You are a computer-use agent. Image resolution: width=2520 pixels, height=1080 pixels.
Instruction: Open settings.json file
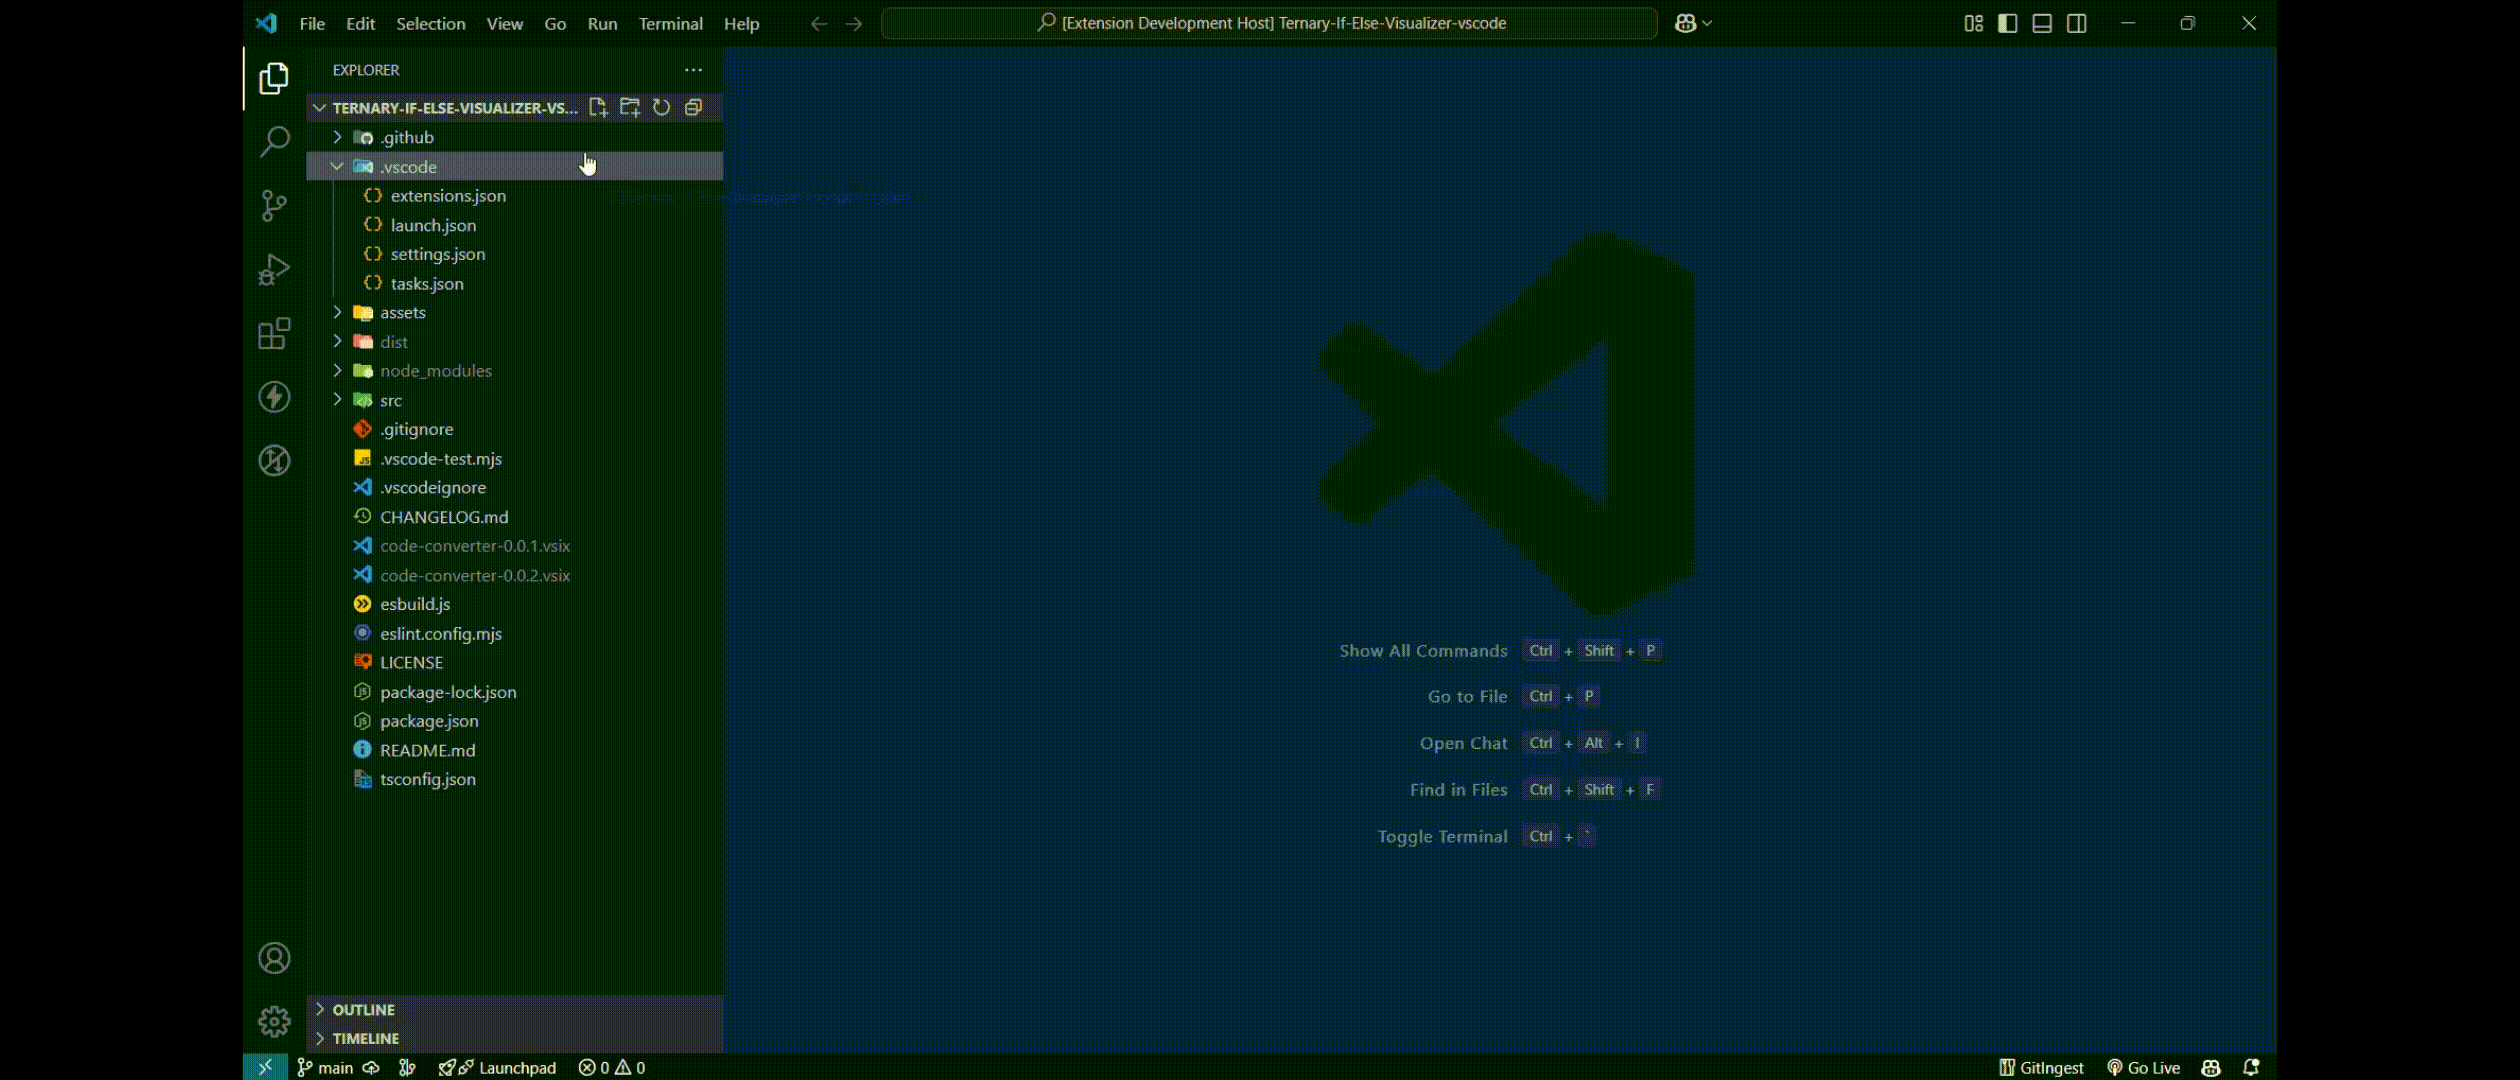click(x=514, y=254)
